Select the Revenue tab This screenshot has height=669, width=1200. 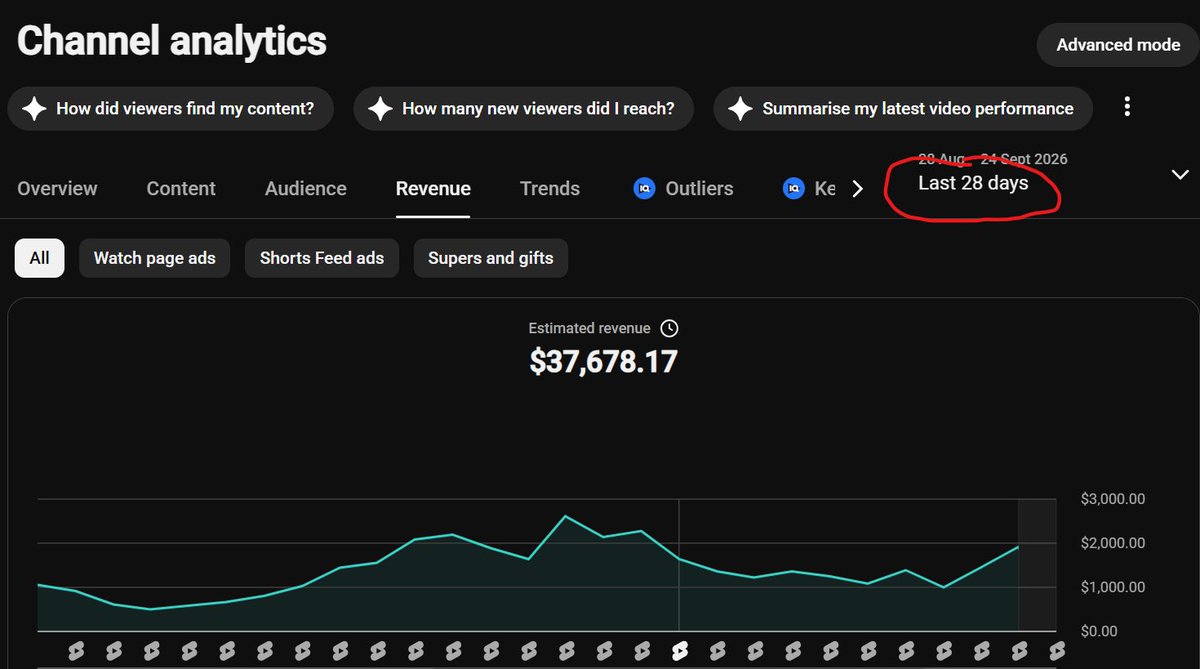(433, 188)
